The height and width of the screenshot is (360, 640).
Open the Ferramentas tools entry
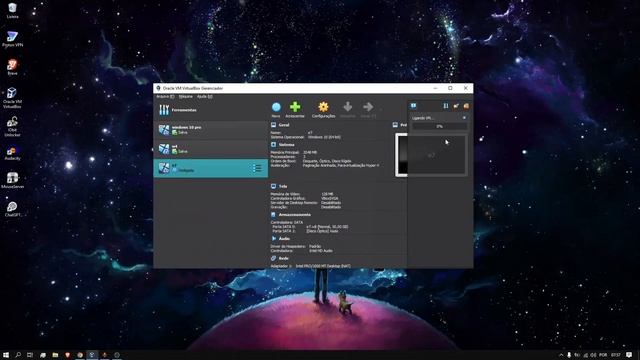point(211,110)
